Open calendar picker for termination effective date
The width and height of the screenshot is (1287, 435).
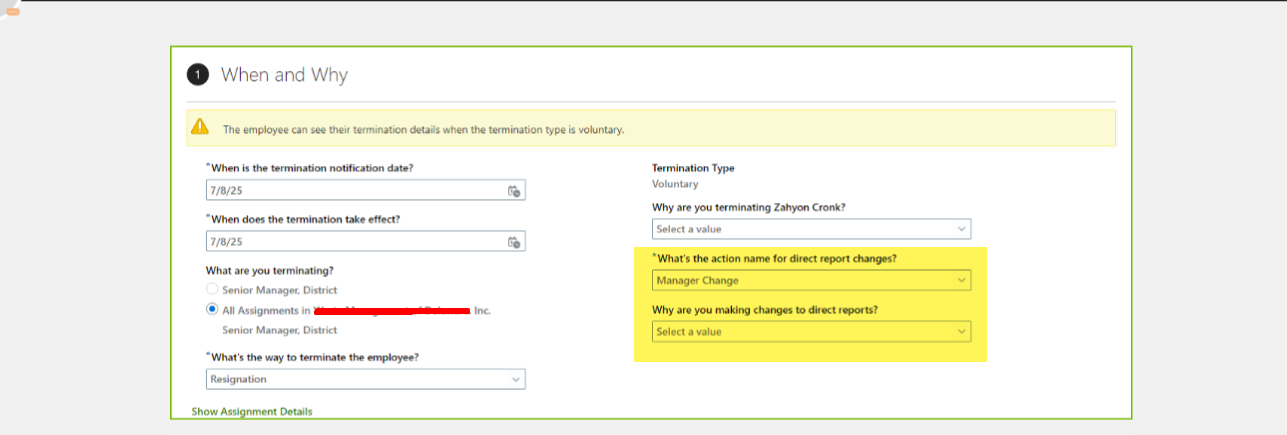(x=514, y=241)
